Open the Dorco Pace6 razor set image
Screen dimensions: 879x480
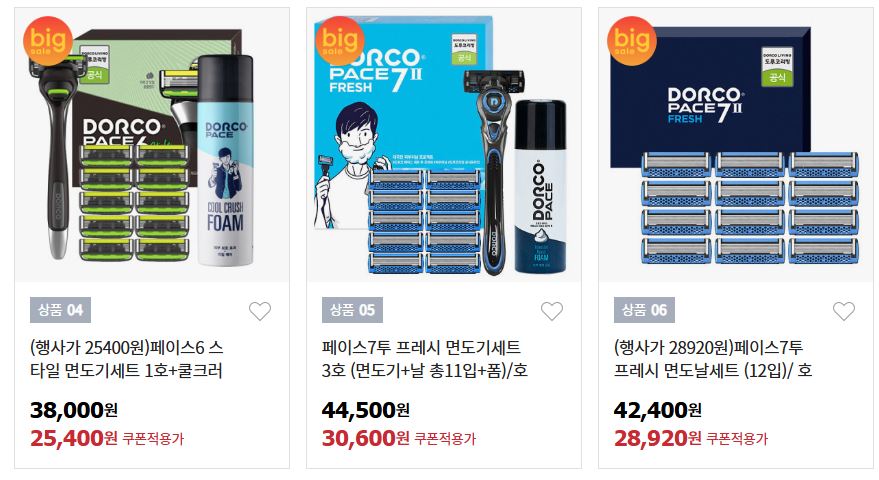[152, 145]
